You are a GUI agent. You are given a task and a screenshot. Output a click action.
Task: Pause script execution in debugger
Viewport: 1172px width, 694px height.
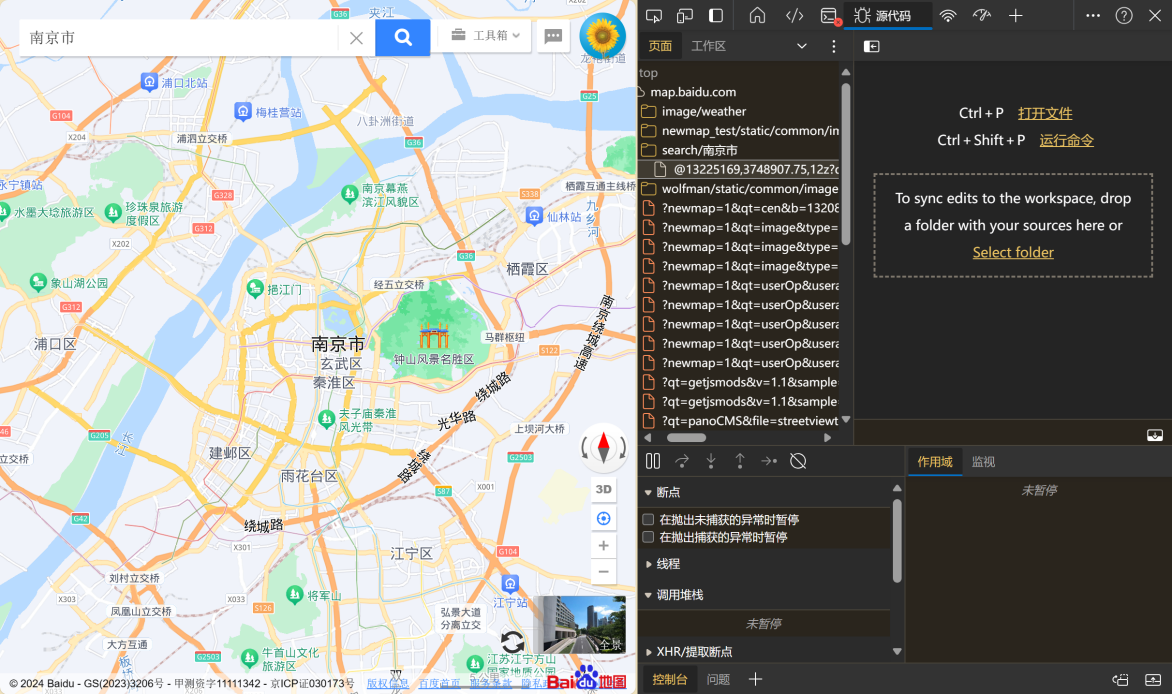coord(653,461)
